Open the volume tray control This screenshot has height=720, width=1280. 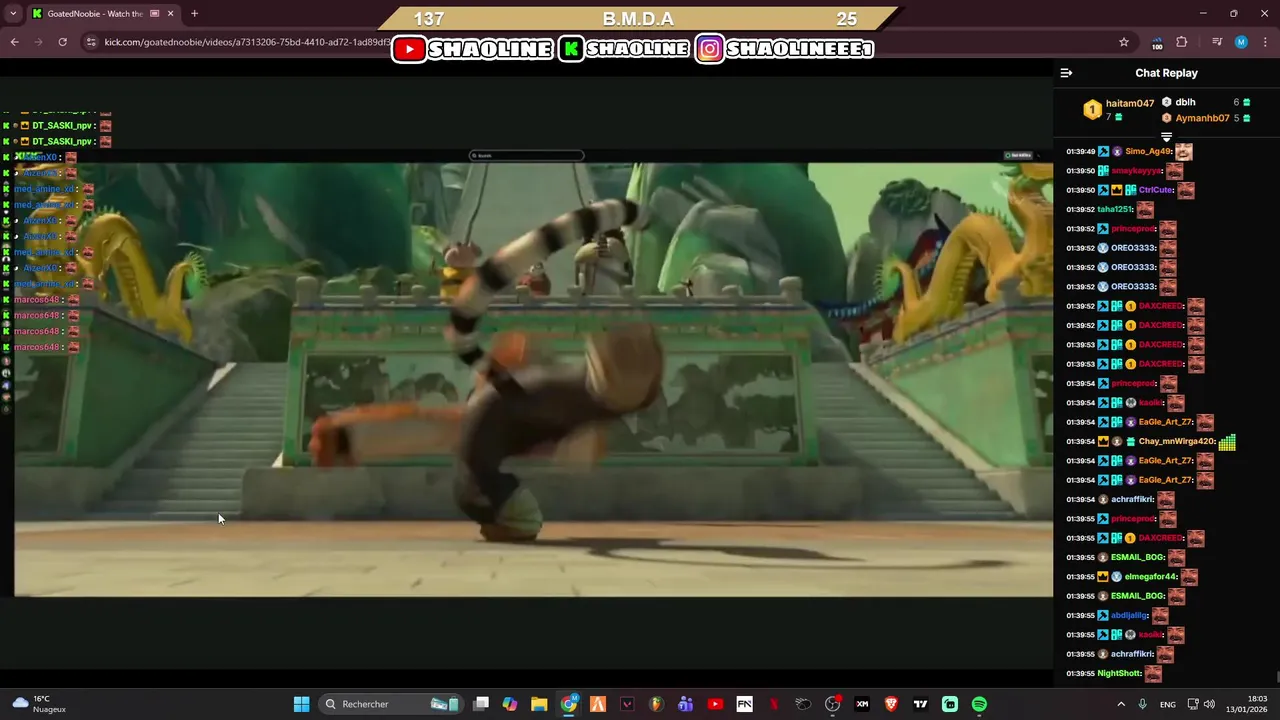click(x=1209, y=704)
